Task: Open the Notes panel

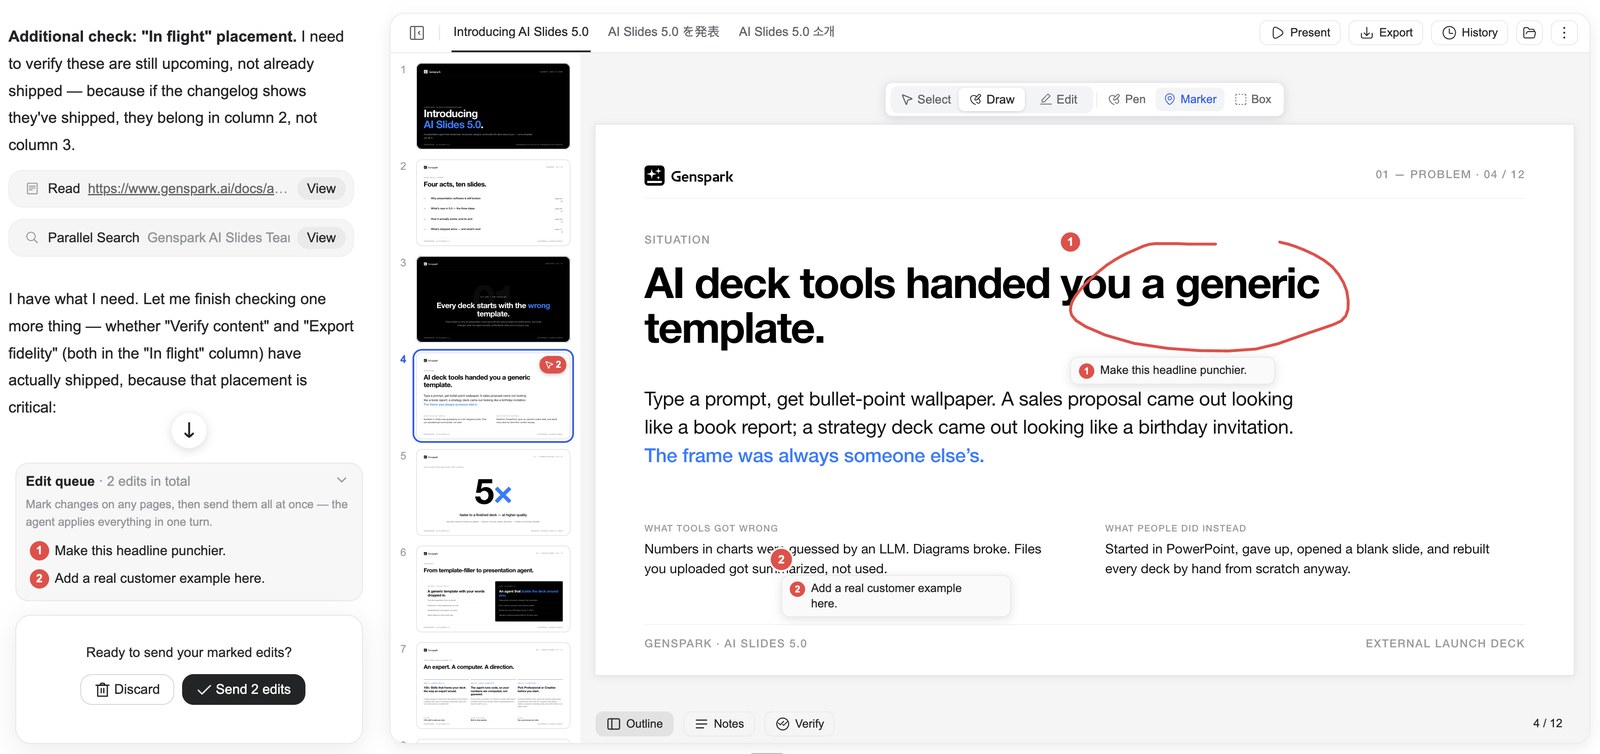Action: [x=719, y=724]
